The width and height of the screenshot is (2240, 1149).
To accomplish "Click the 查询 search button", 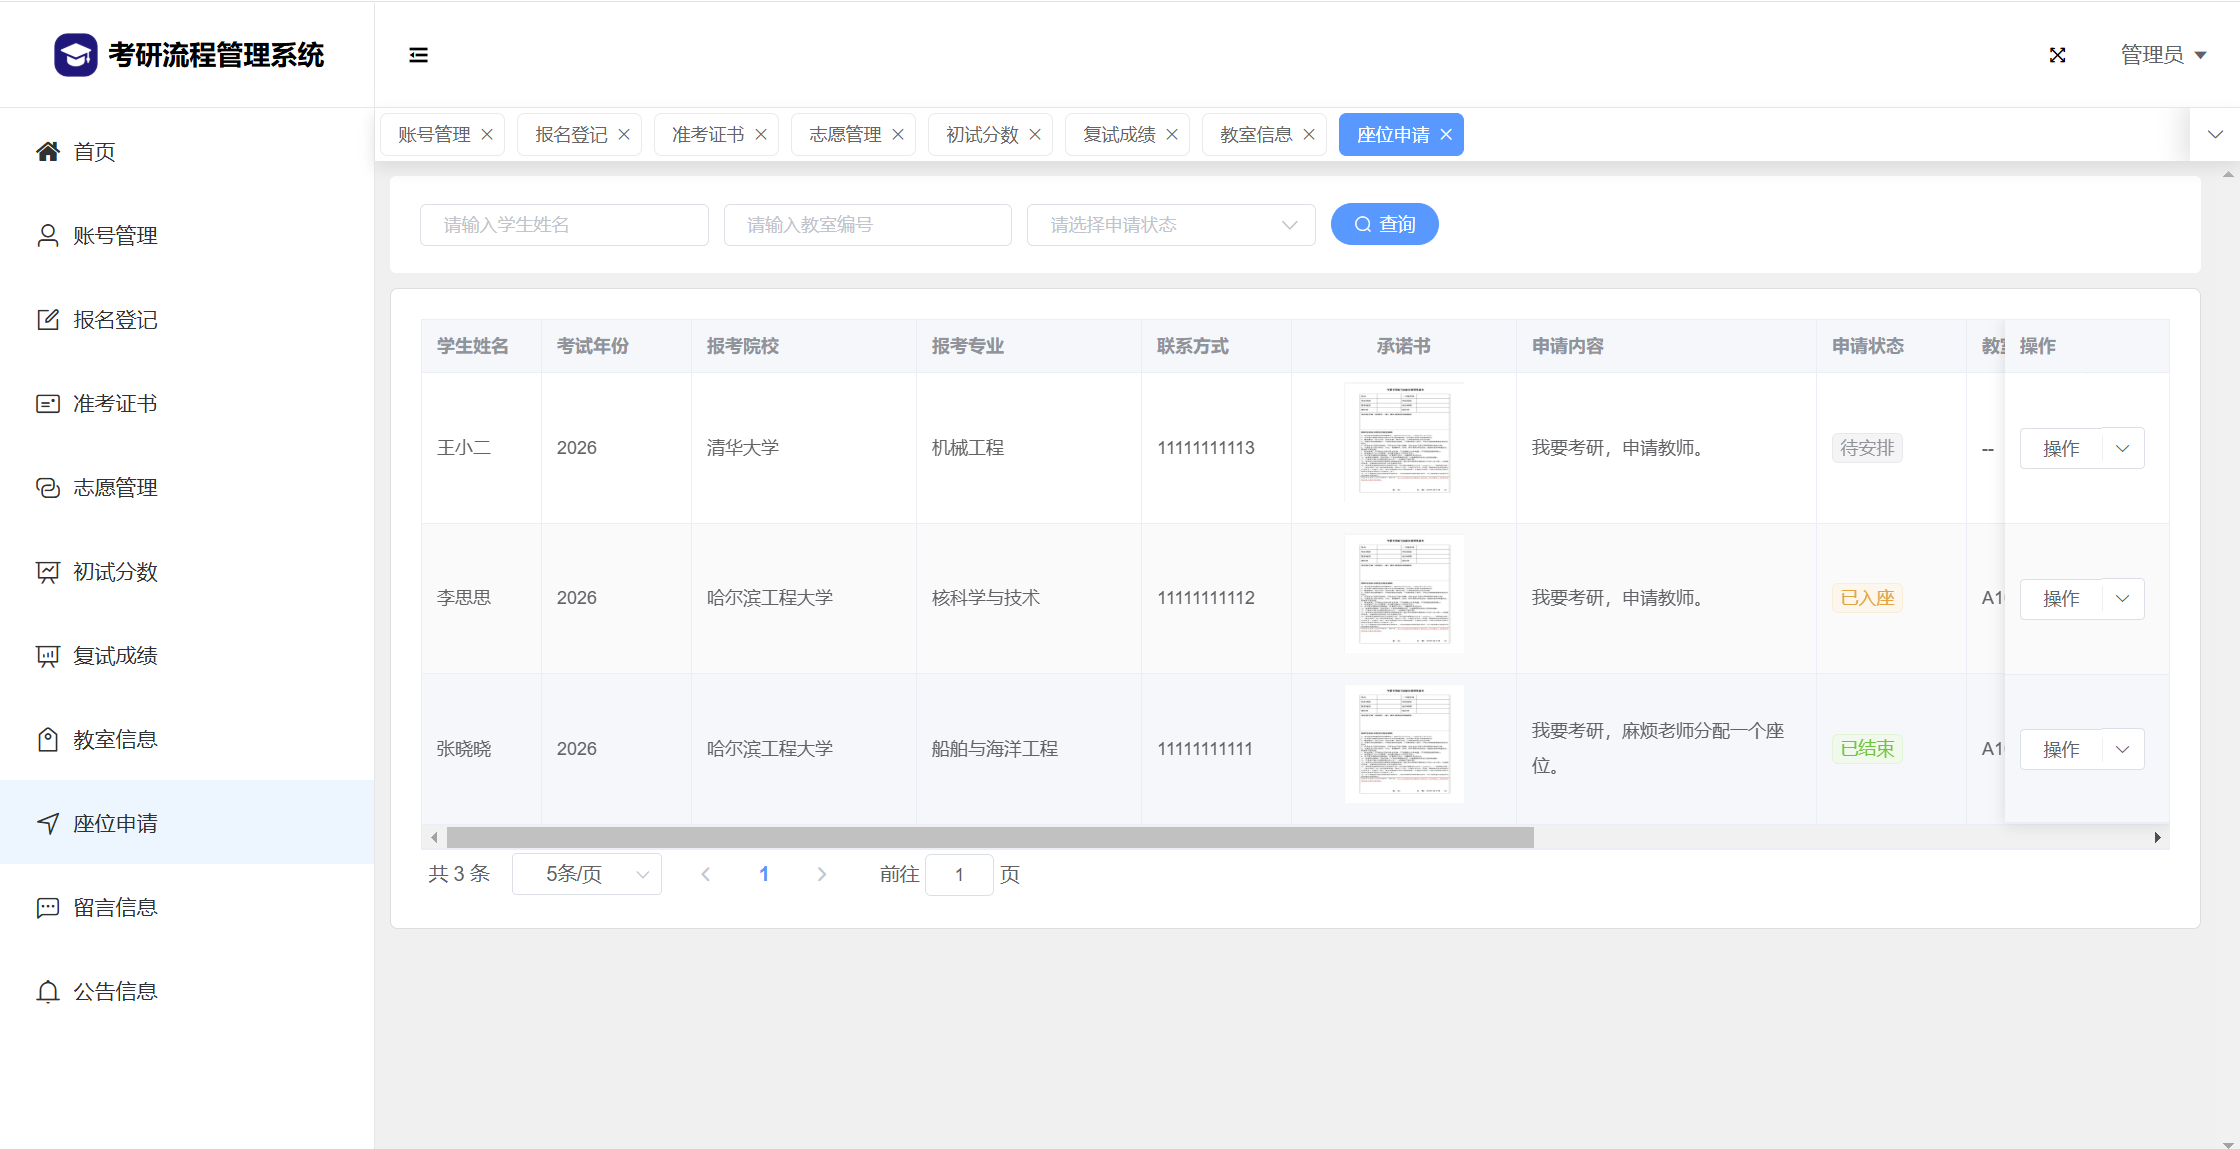I will pos(1384,225).
